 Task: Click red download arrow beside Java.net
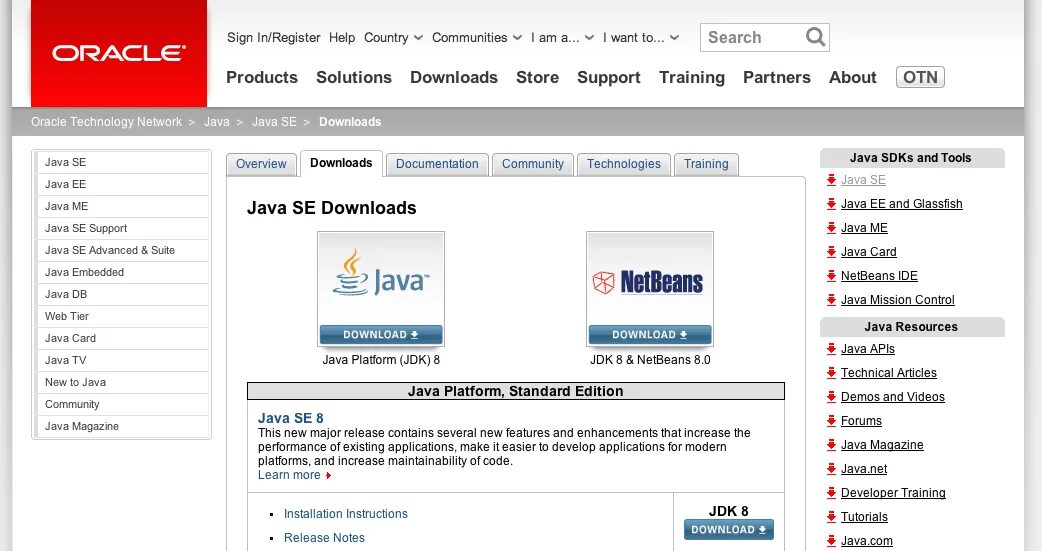[x=831, y=469]
